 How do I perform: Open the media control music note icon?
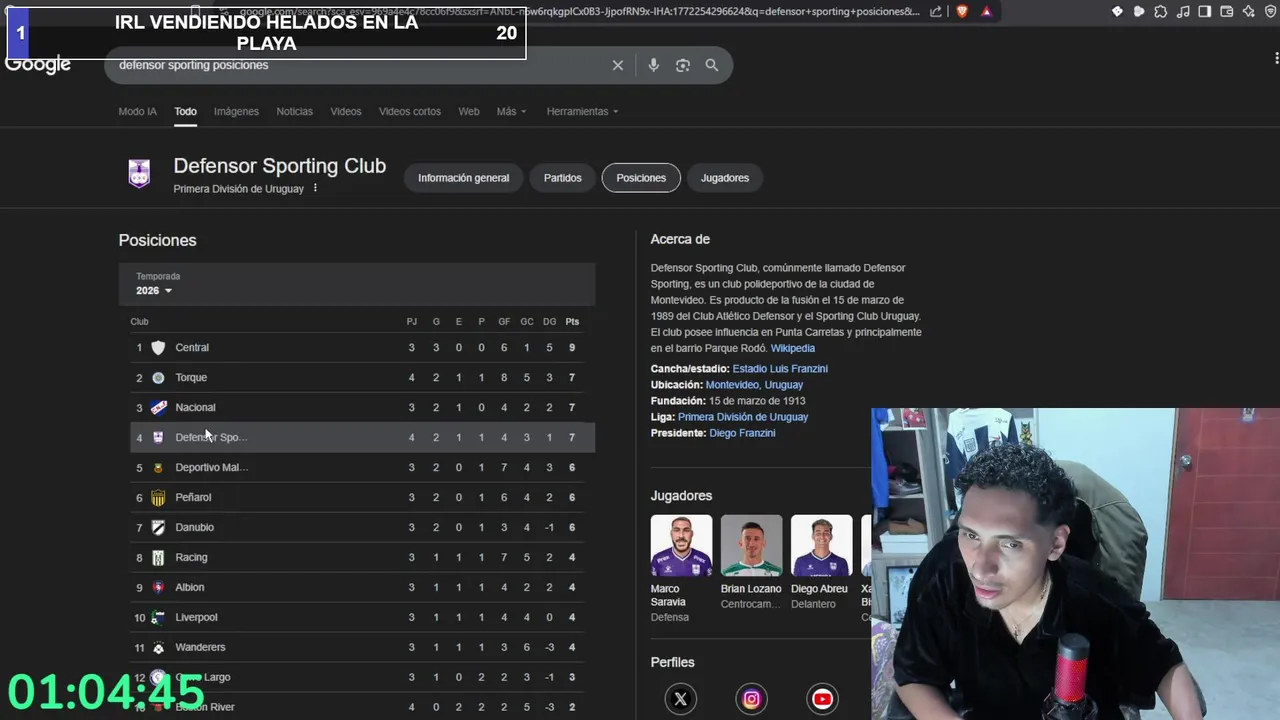1183,11
